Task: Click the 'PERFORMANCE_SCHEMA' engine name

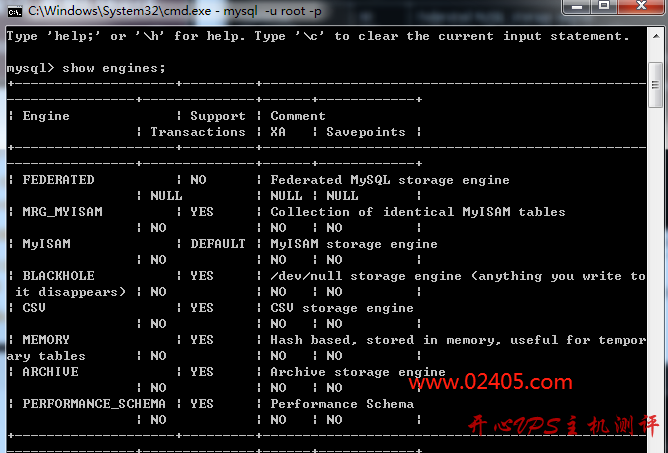Action: coord(94,404)
